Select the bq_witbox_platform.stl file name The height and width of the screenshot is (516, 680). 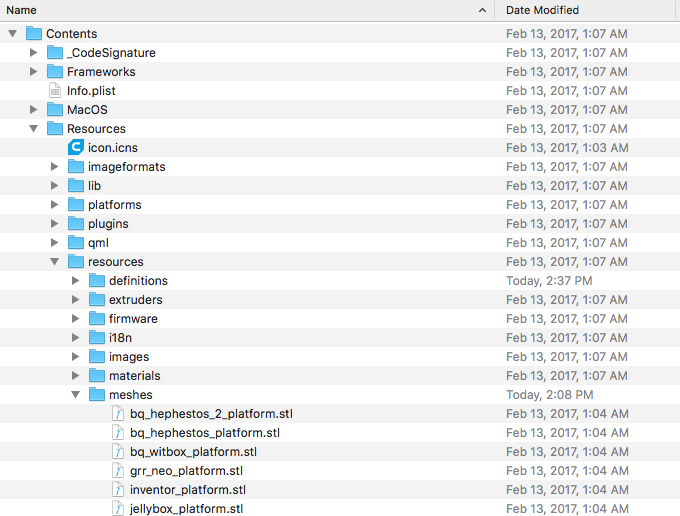193,452
